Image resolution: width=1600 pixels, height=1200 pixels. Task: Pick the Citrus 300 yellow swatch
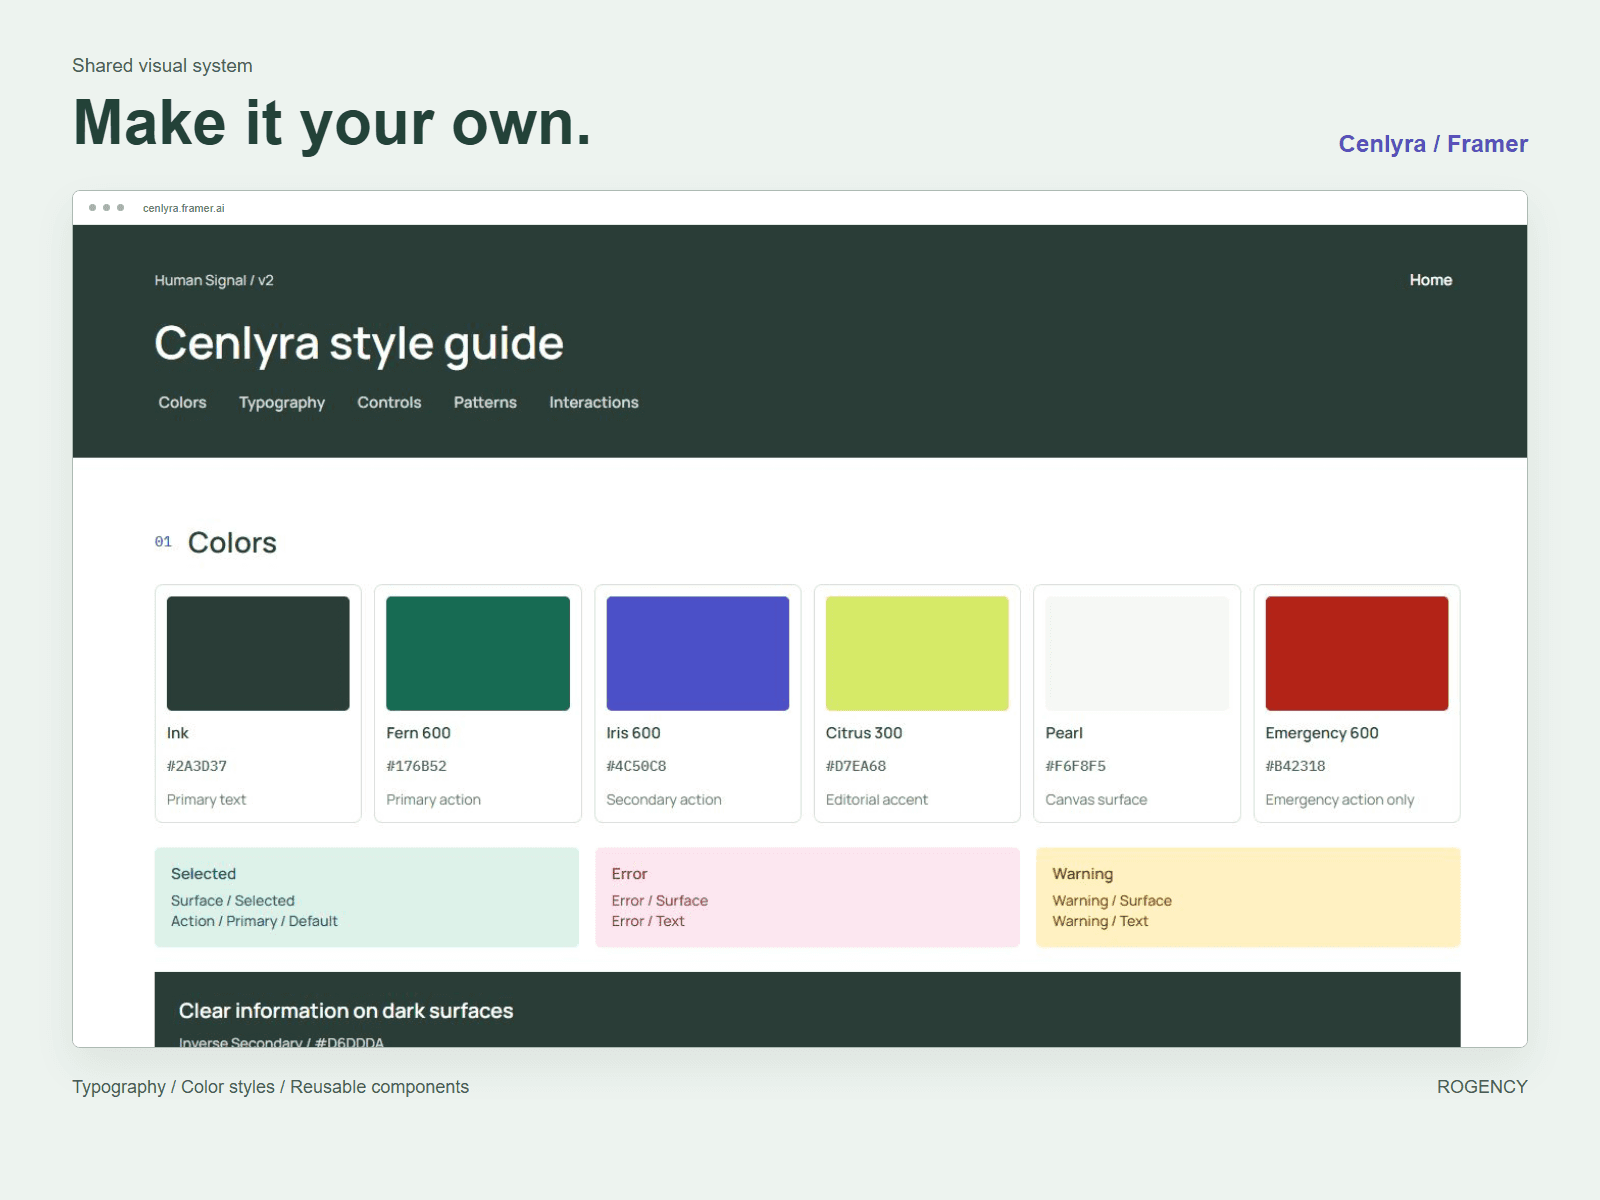pos(917,654)
